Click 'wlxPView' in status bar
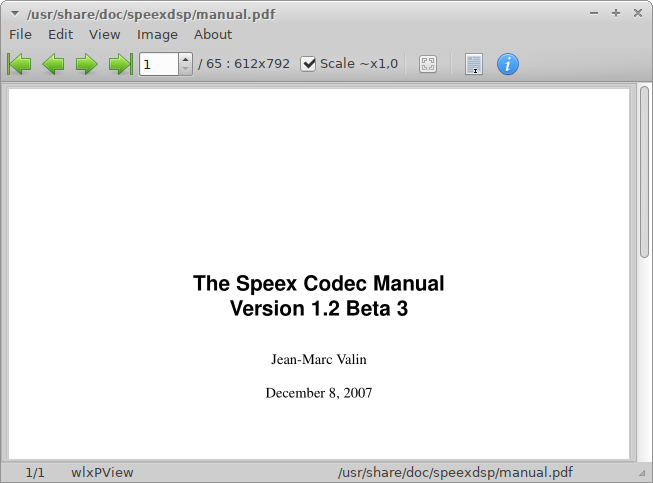Image resolution: width=653 pixels, height=483 pixels. (102, 473)
